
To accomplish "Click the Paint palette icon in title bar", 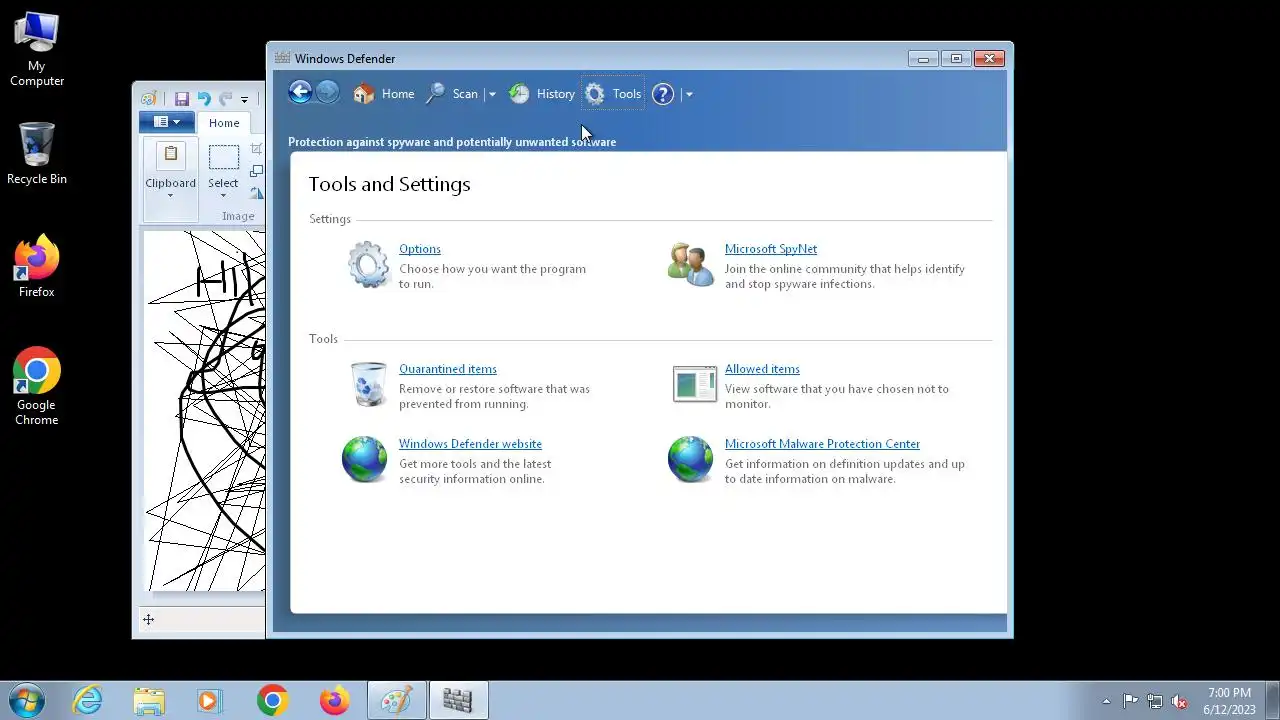I will [x=149, y=99].
